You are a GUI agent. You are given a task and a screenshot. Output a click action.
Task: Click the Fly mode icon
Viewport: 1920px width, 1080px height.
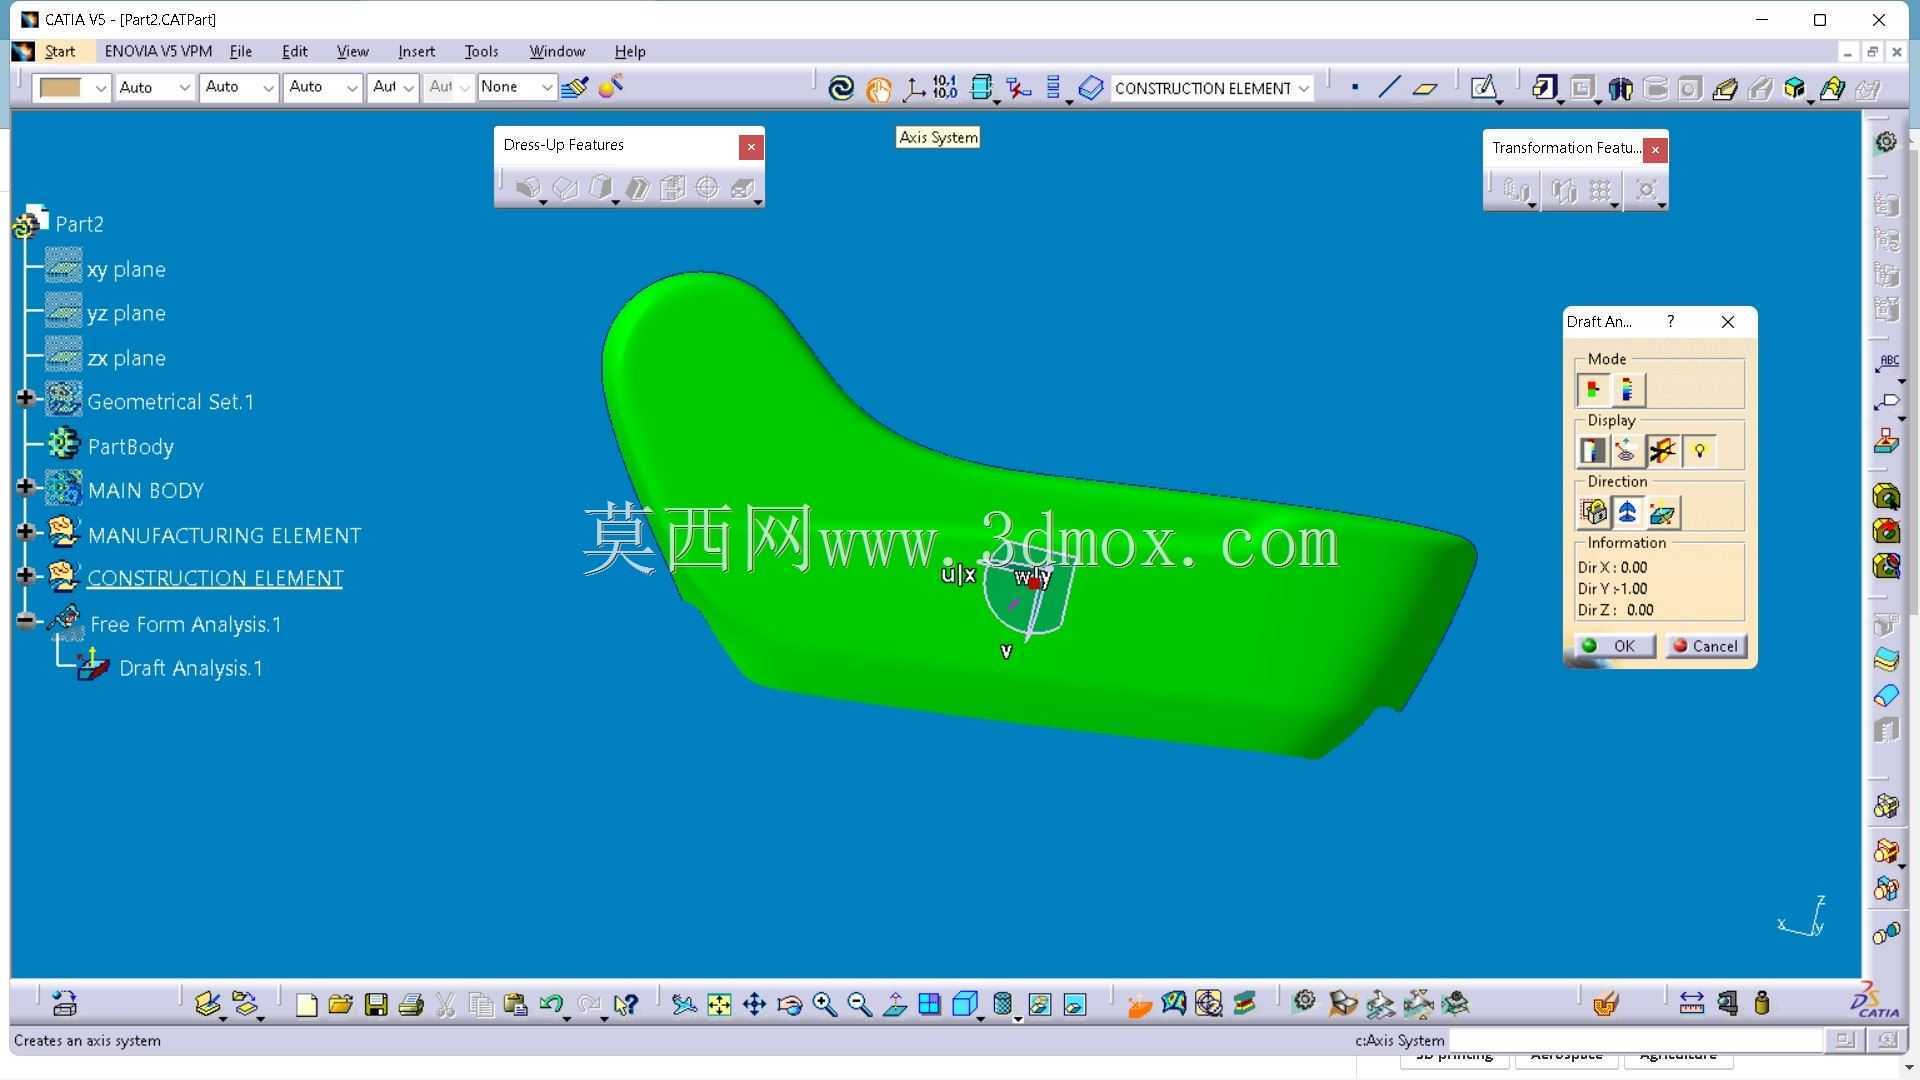click(x=684, y=1004)
